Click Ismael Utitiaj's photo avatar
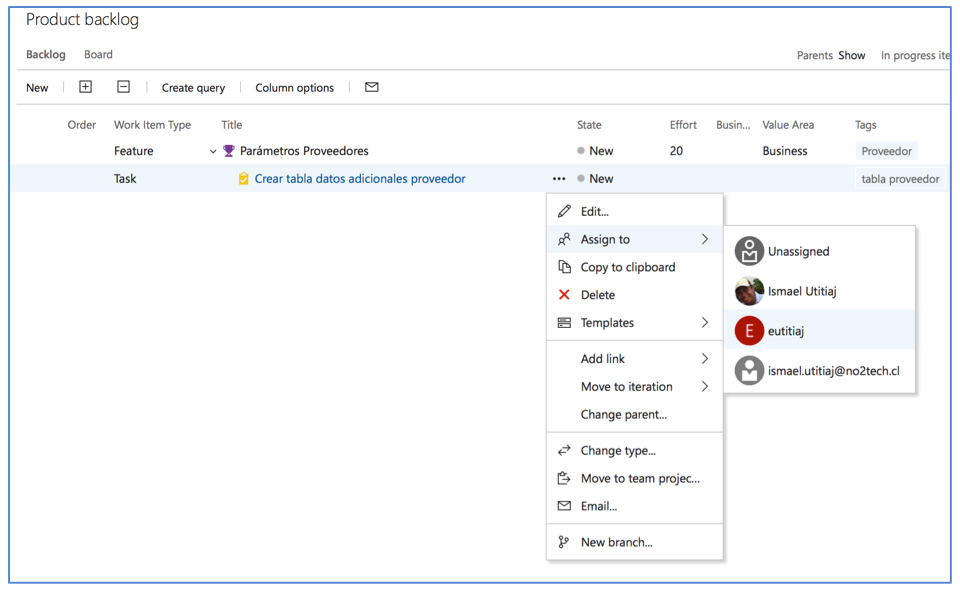Image resolution: width=960 pixels, height=590 pixels. (749, 291)
